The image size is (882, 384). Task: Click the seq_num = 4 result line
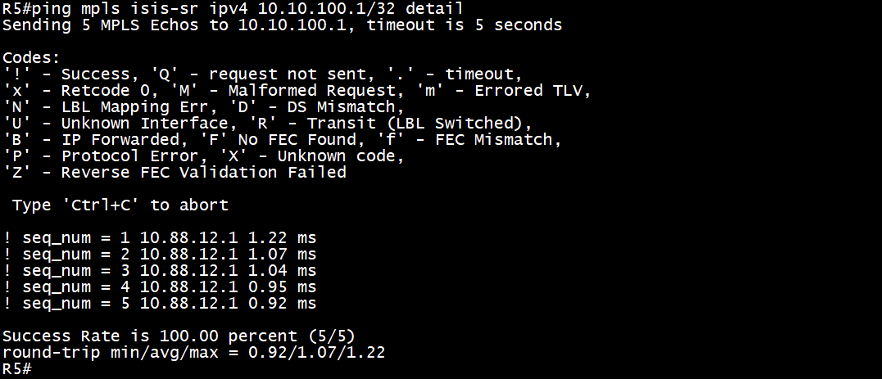click(x=160, y=287)
